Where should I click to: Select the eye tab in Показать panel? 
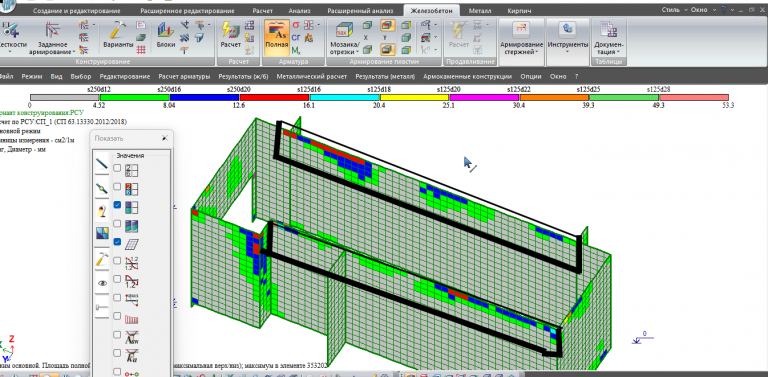102,283
